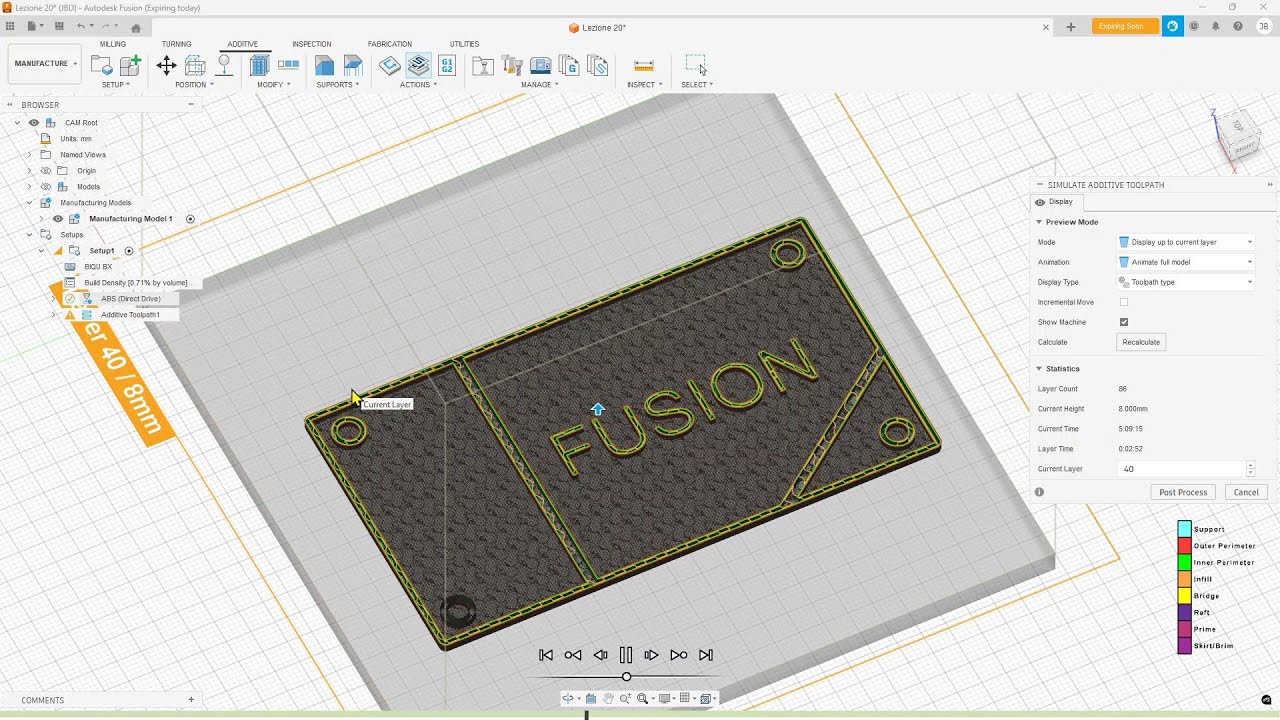1280x720 pixels.
Task: Switch to the UTILITIES ribbon tab
Action: point(464,44)
